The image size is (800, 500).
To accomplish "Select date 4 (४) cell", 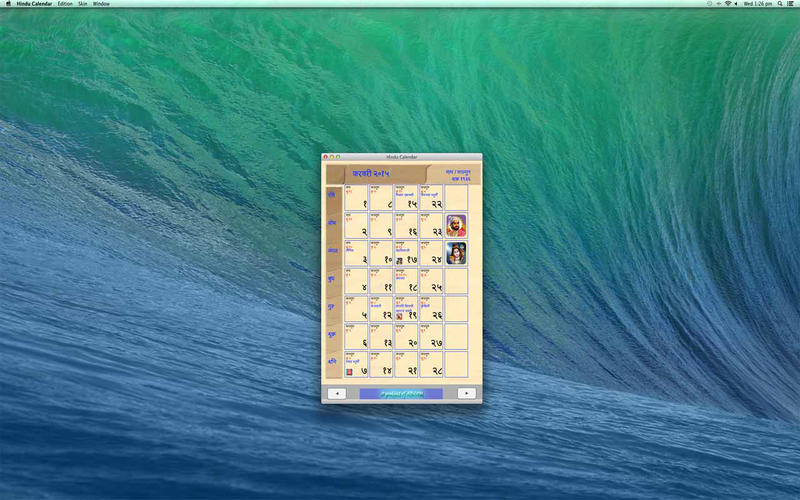I will pos(356,281).
